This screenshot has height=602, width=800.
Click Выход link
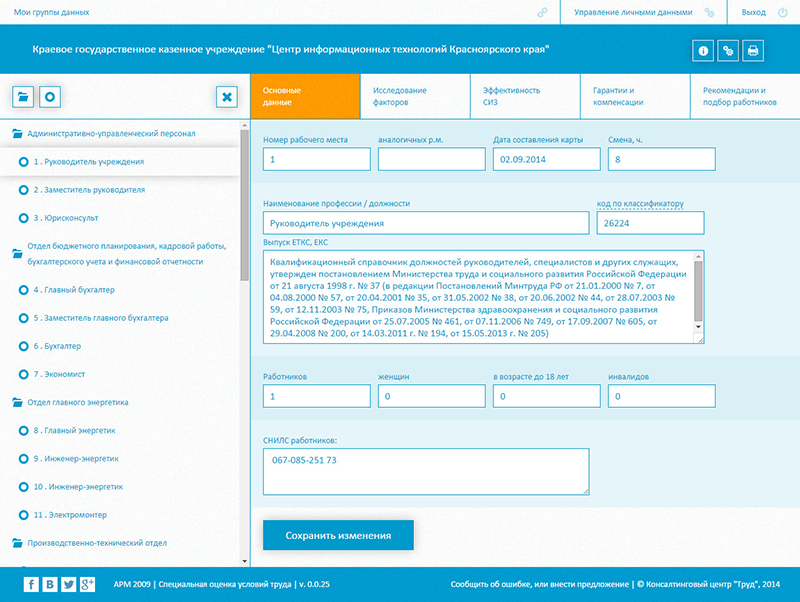(x=754, y=12)
